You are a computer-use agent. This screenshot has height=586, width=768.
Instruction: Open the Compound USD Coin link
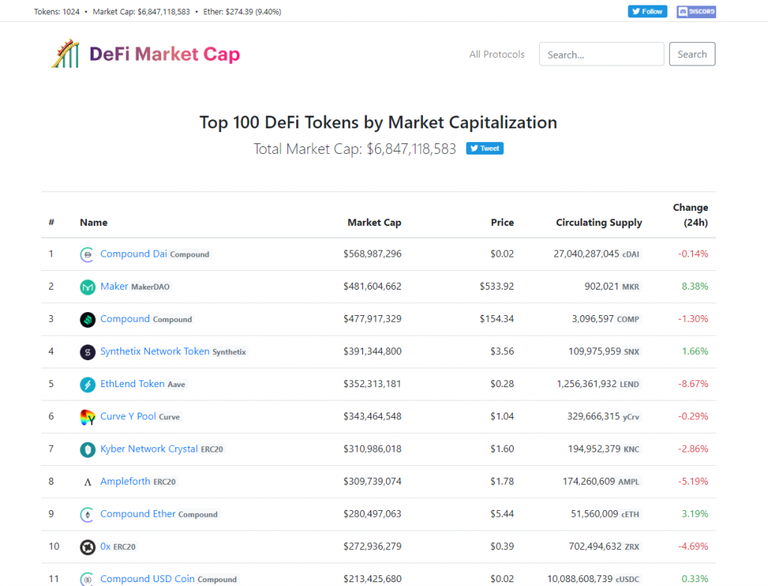(x=147, y=579)
